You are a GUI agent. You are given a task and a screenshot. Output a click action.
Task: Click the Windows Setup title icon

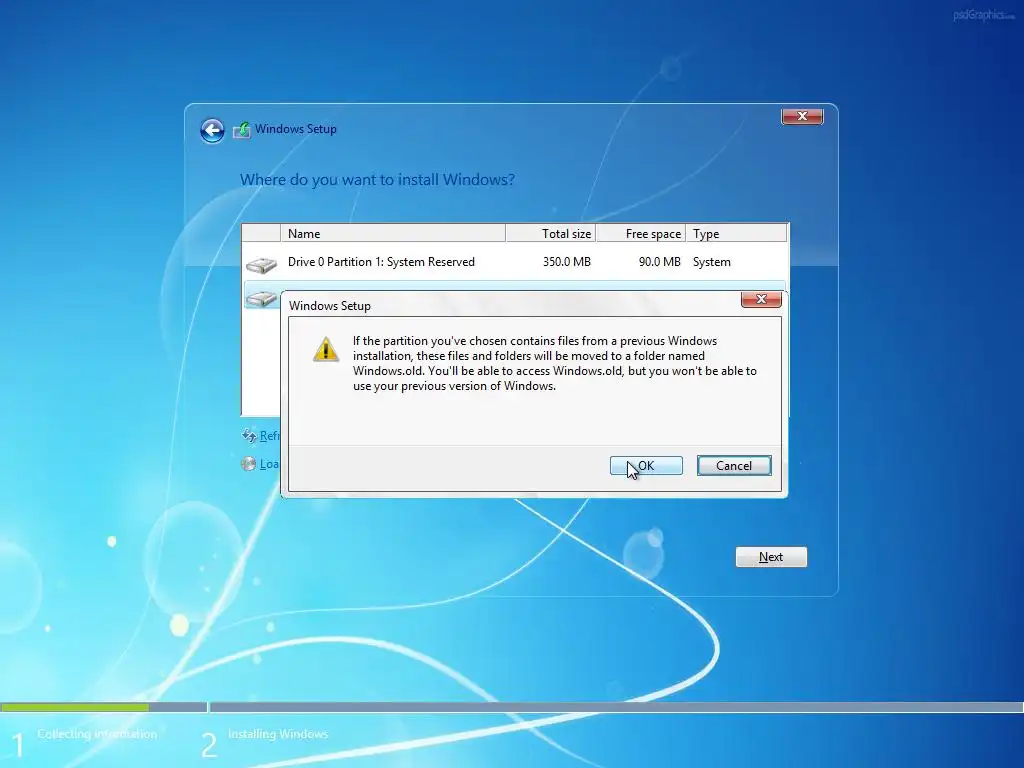click(242, 129)
